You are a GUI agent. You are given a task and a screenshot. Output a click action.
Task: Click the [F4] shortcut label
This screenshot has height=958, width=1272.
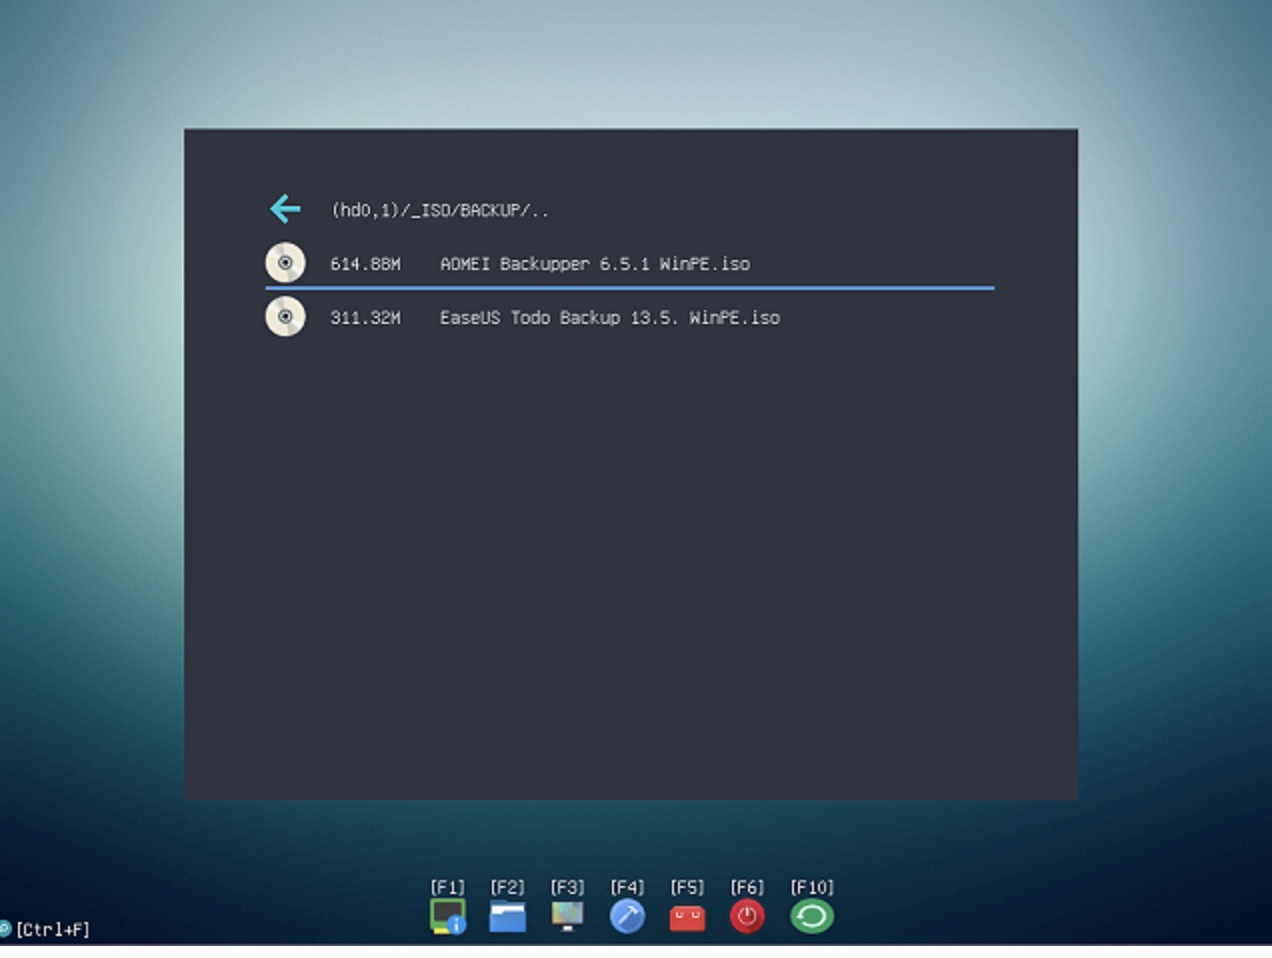coord(627,888)
